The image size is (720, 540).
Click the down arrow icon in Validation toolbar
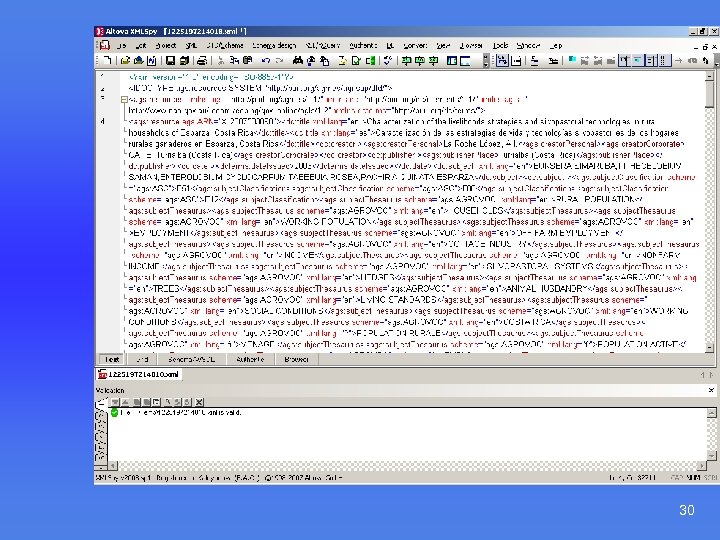click(x=116, y=402)
